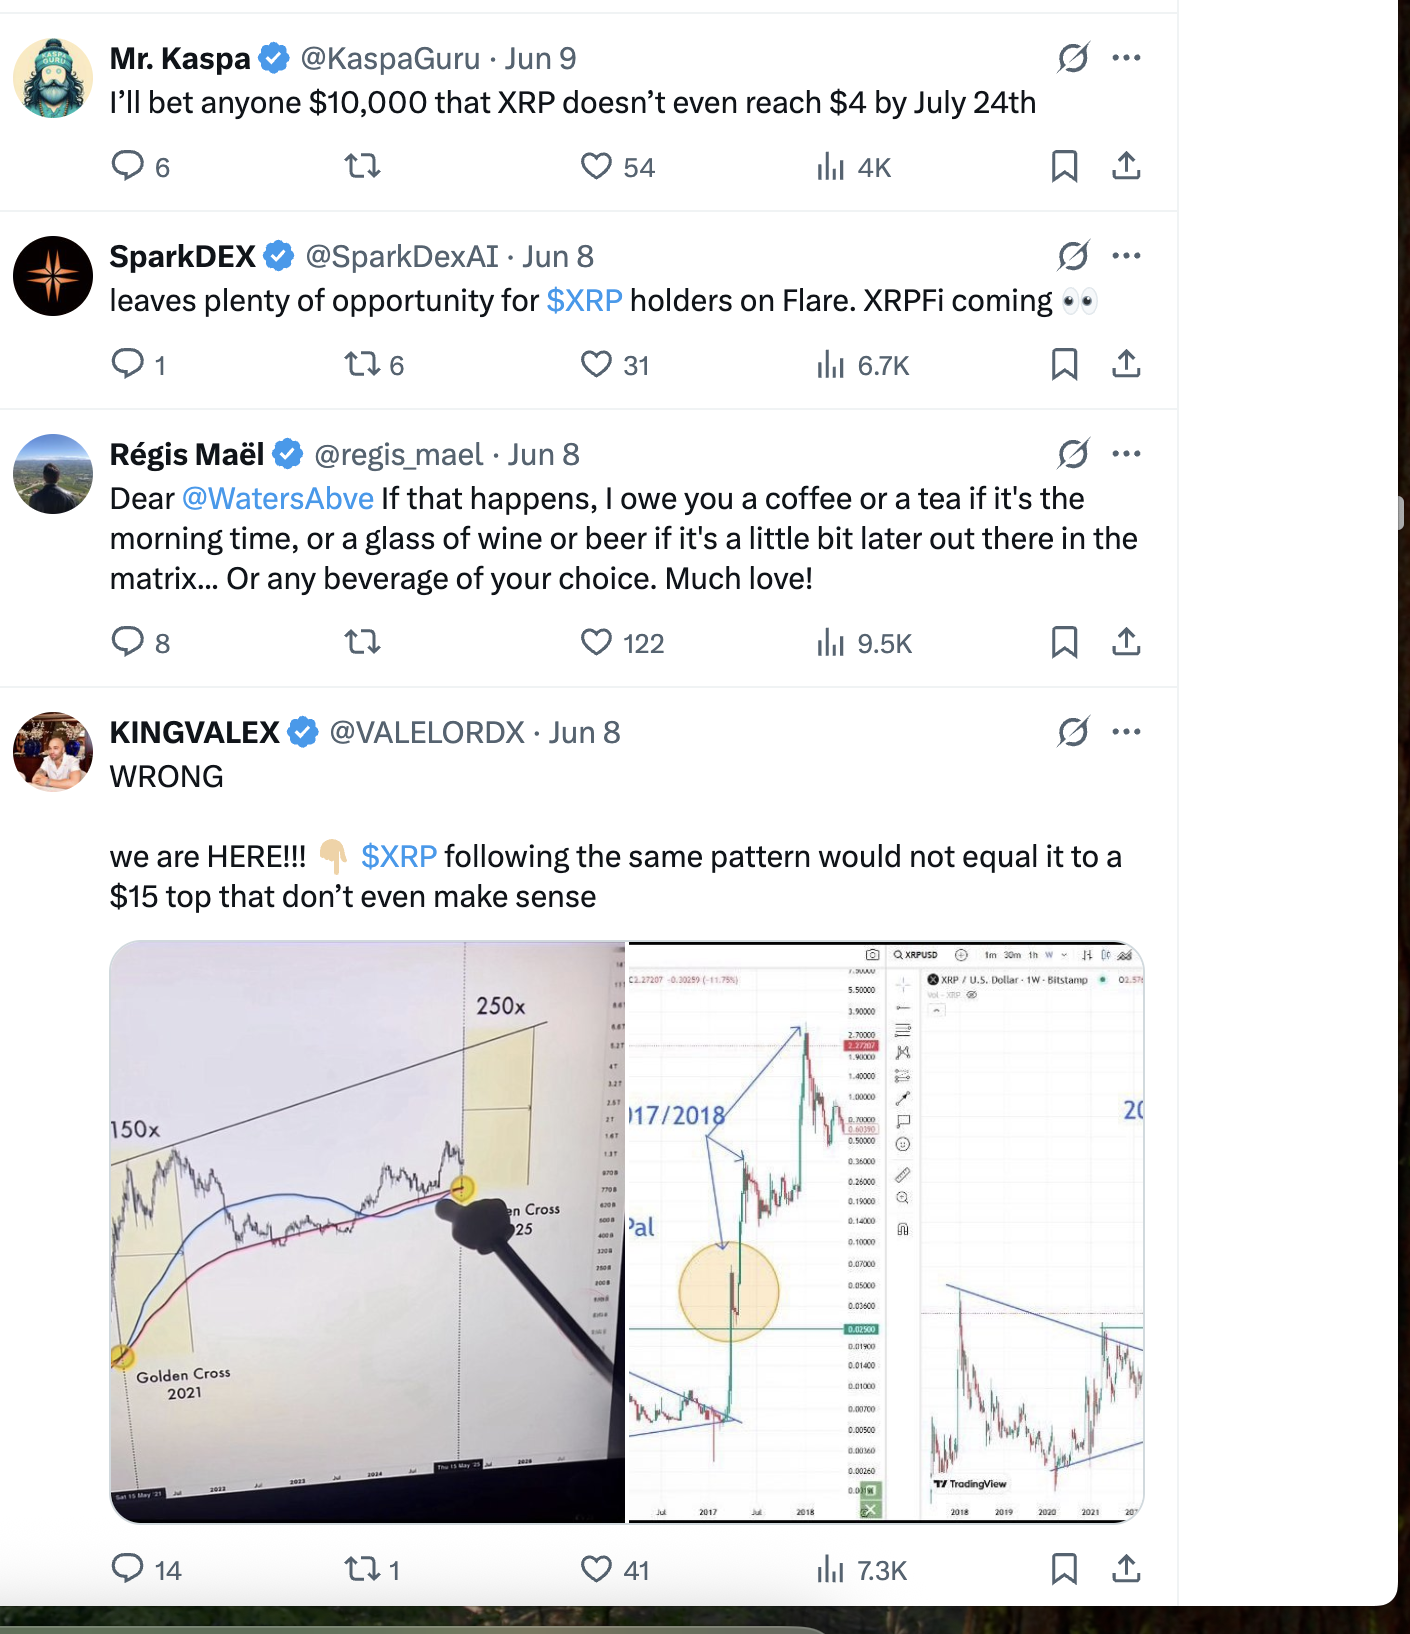Open the @KaspaGuru profile handle
This screenshot has height=1634, width=1410.
[390, 58]
